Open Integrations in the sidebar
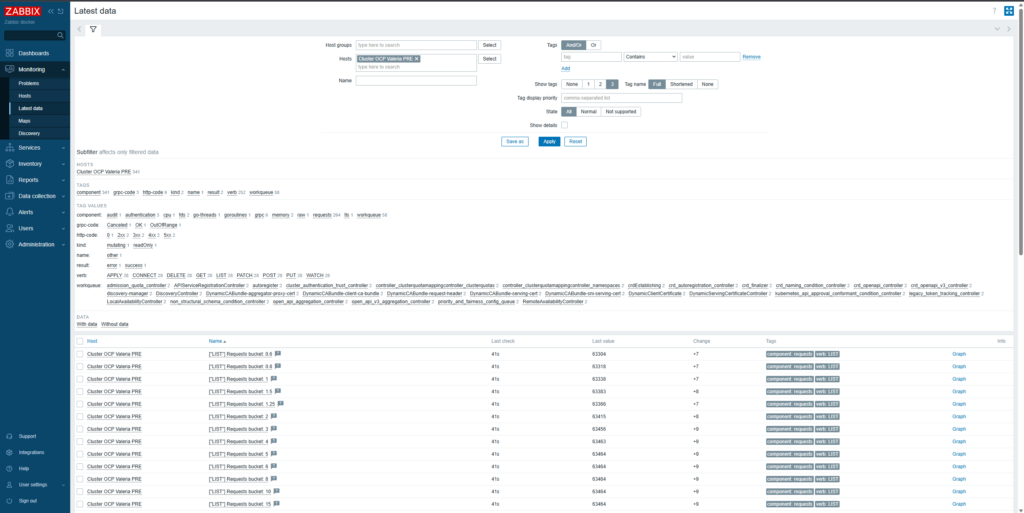Screen dimensions: 1024x513 [31, 452]
